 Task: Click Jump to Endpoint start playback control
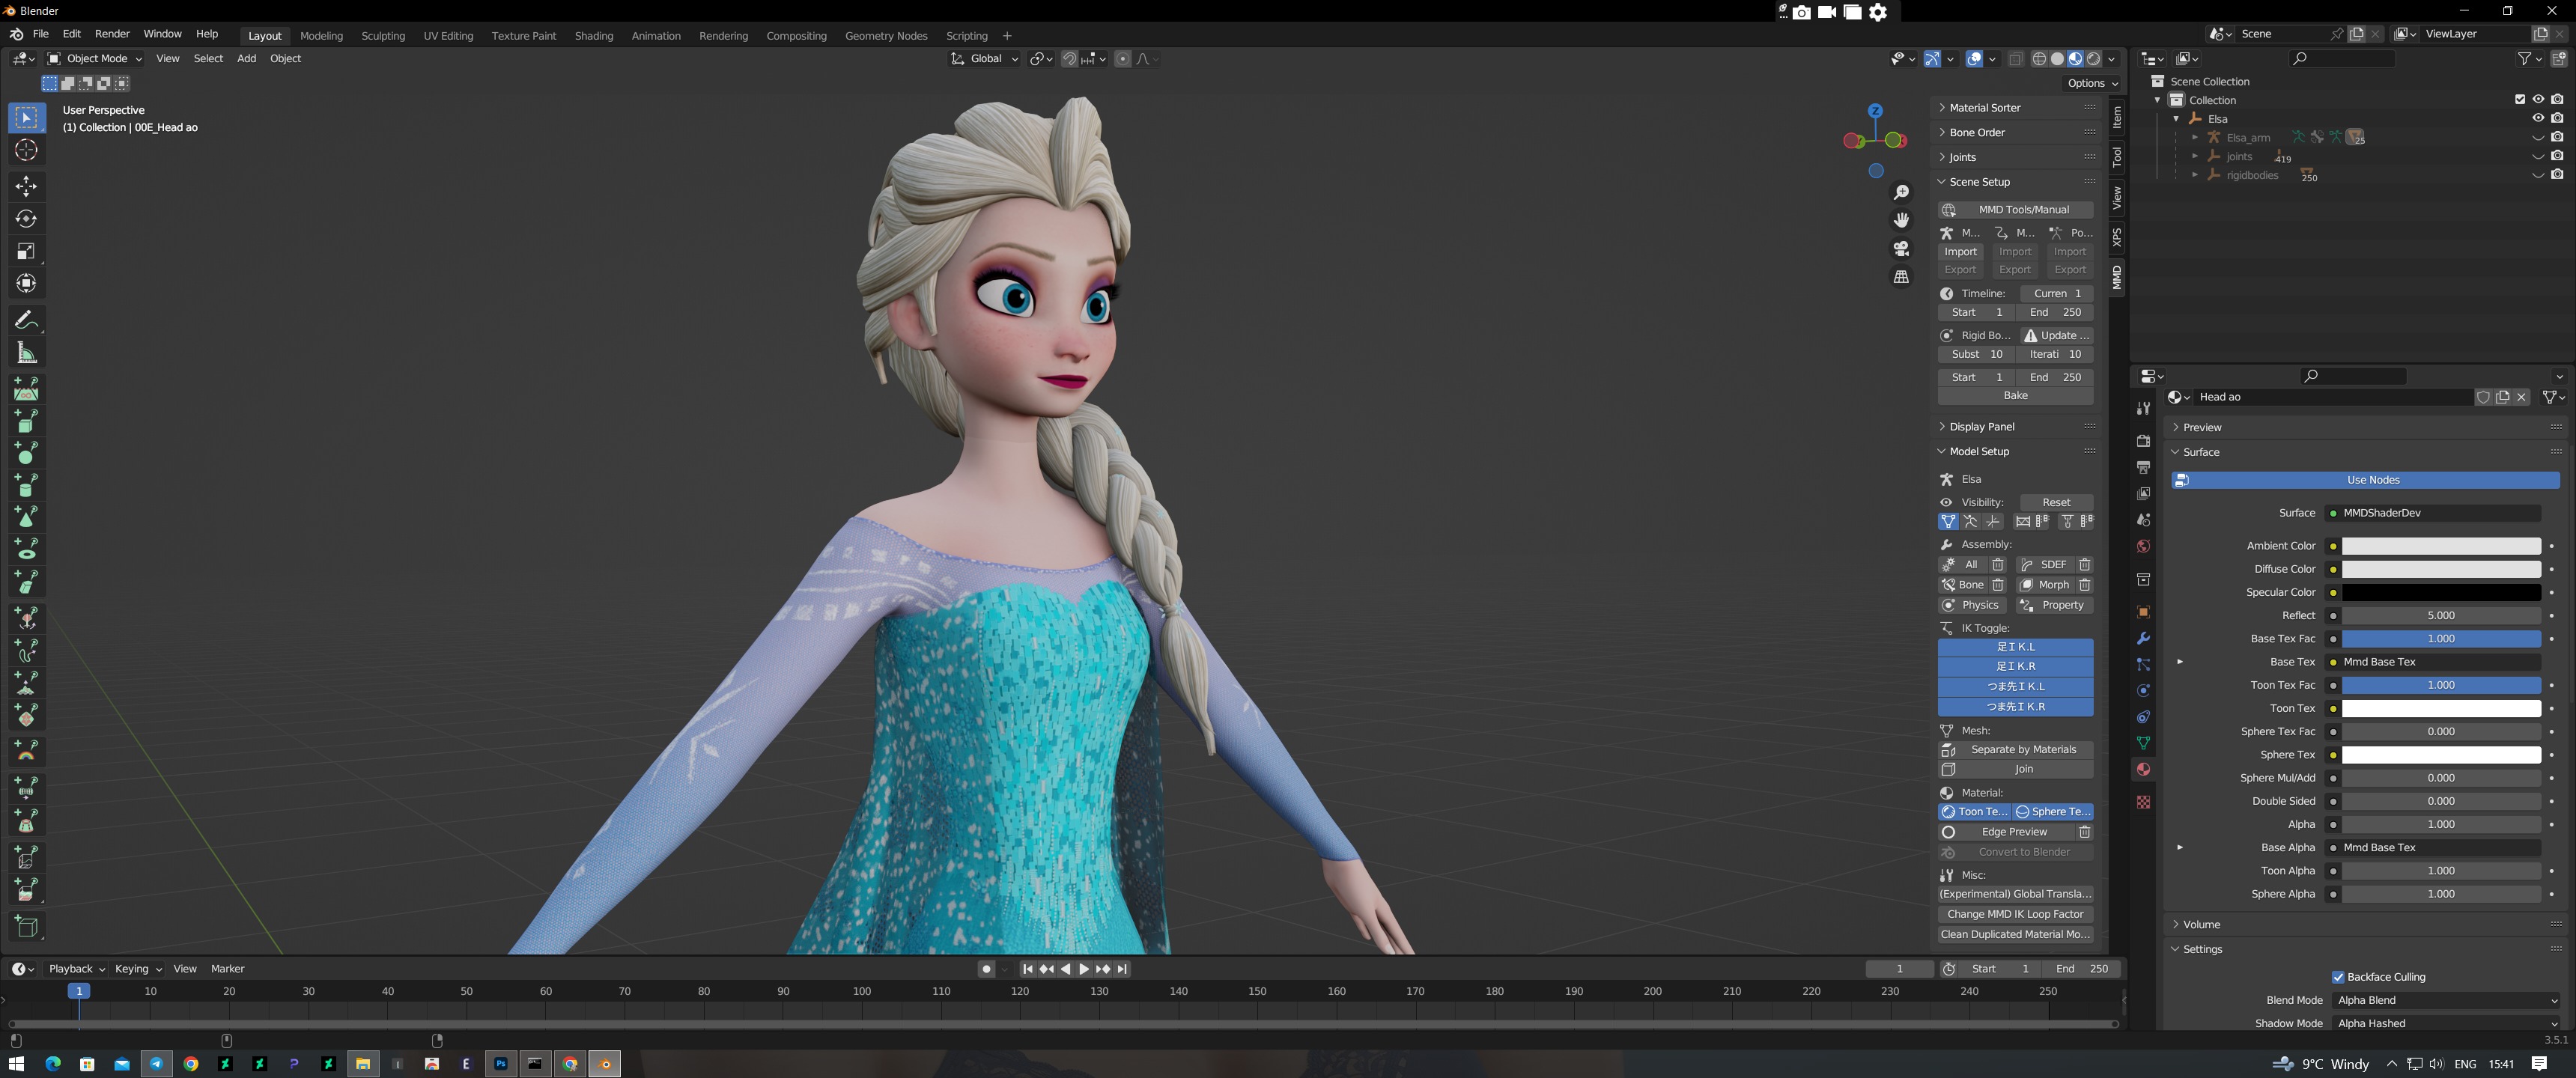point(1027,969)
